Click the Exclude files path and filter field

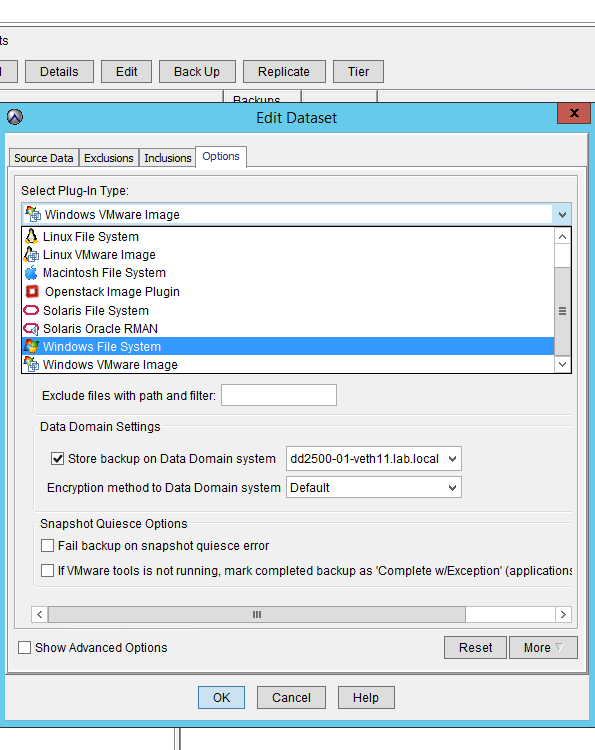(279, 395)
